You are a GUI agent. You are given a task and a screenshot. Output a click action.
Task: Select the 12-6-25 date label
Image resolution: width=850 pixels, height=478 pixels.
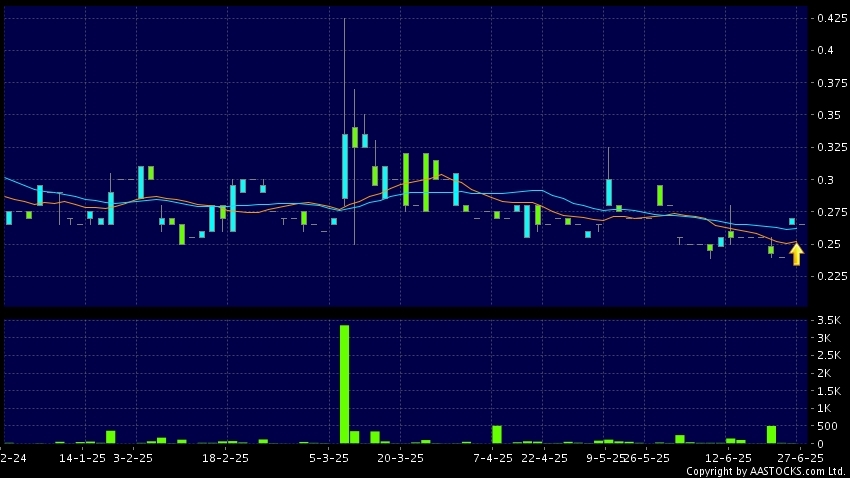tap(728, 458)
